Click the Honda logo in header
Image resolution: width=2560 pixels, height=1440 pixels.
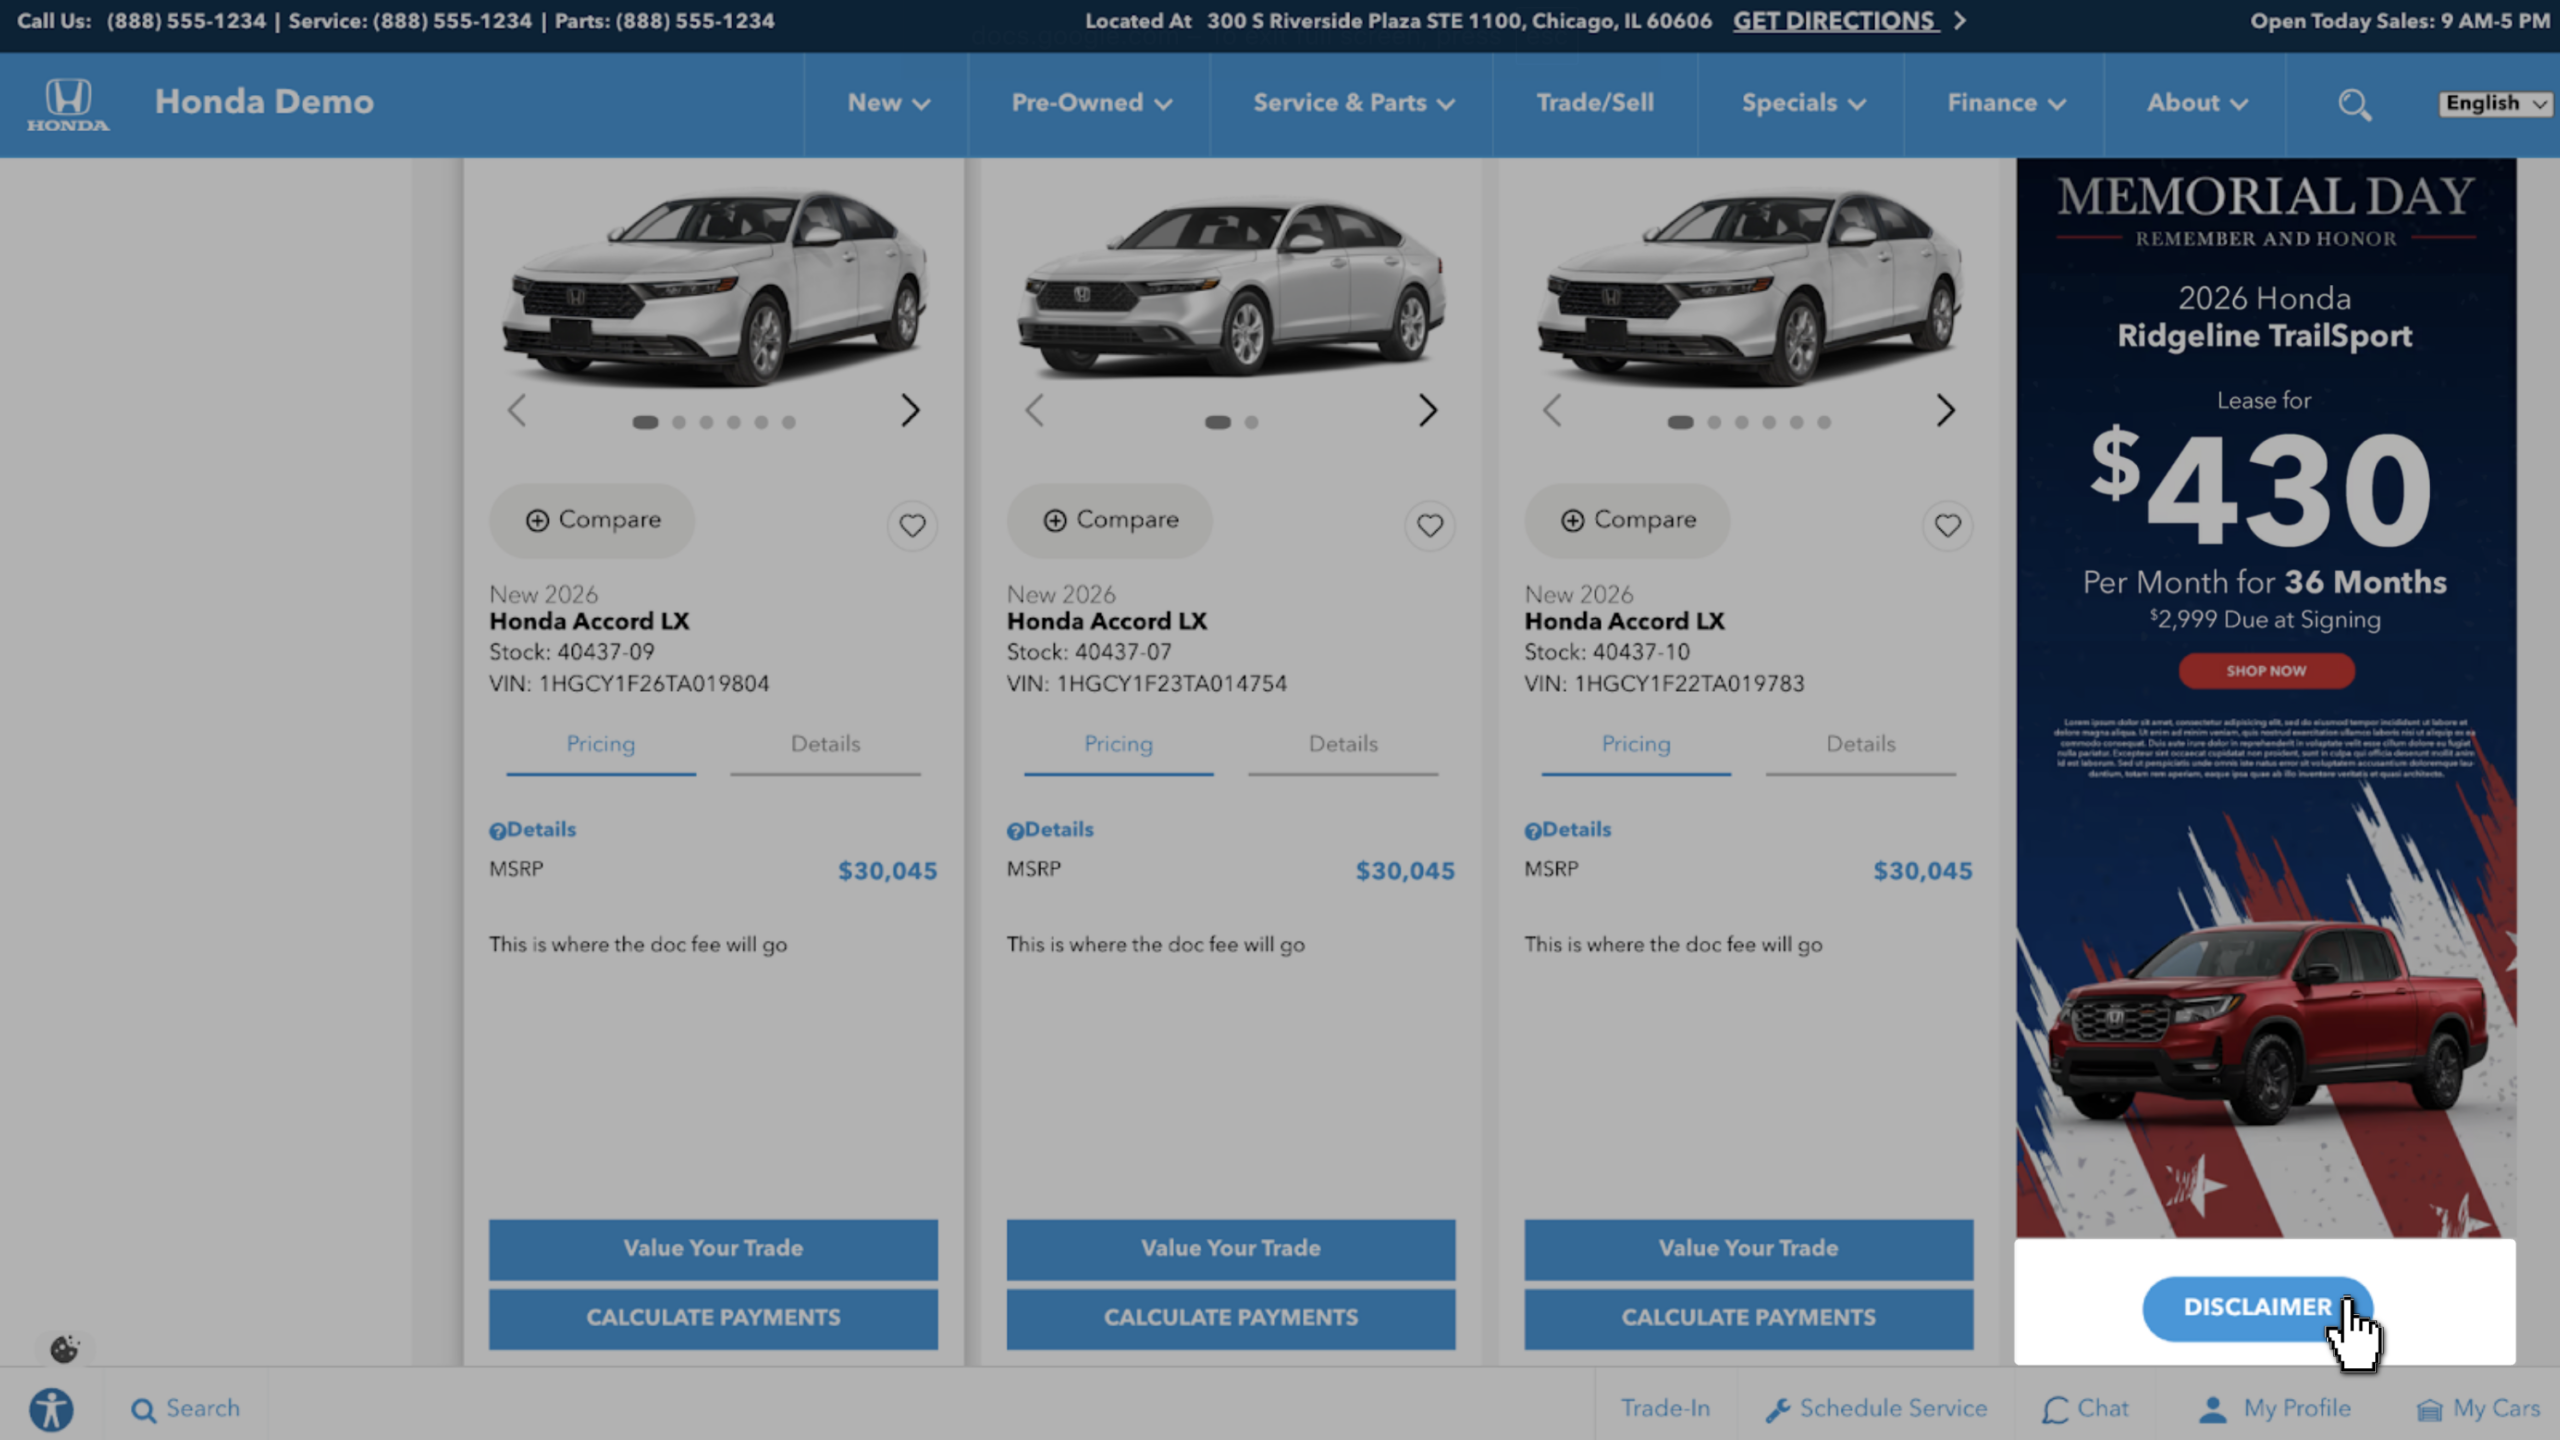68,104
